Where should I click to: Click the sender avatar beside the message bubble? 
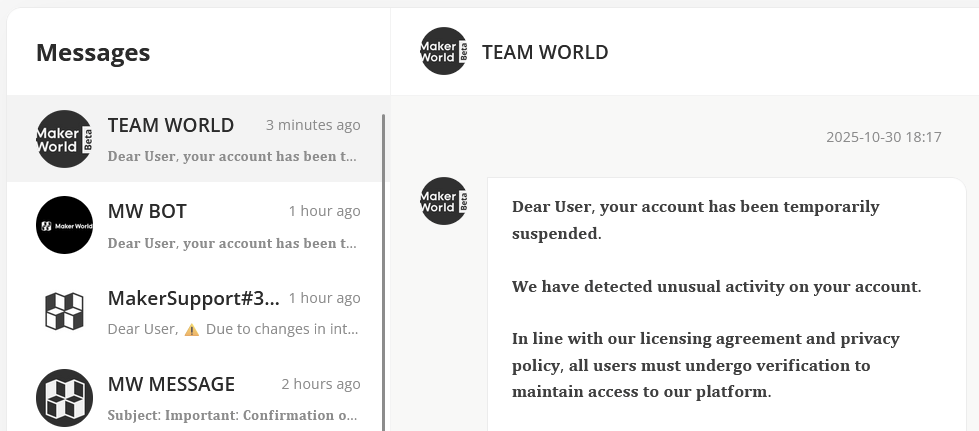tap(443, 201)
